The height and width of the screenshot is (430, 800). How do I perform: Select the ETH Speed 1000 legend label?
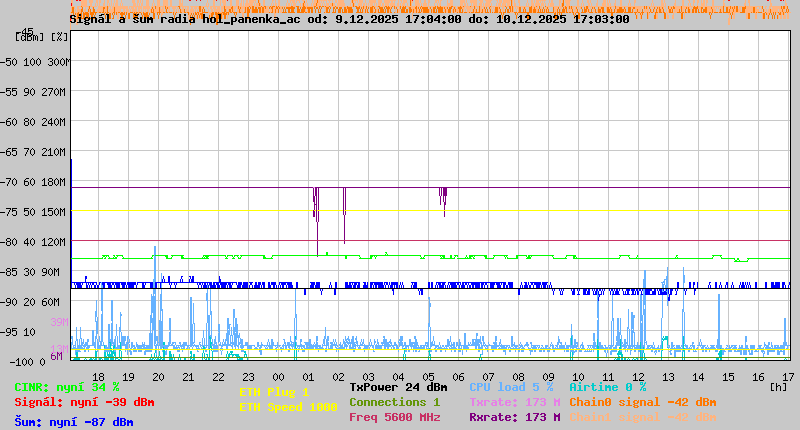click(x=287, y=407)
